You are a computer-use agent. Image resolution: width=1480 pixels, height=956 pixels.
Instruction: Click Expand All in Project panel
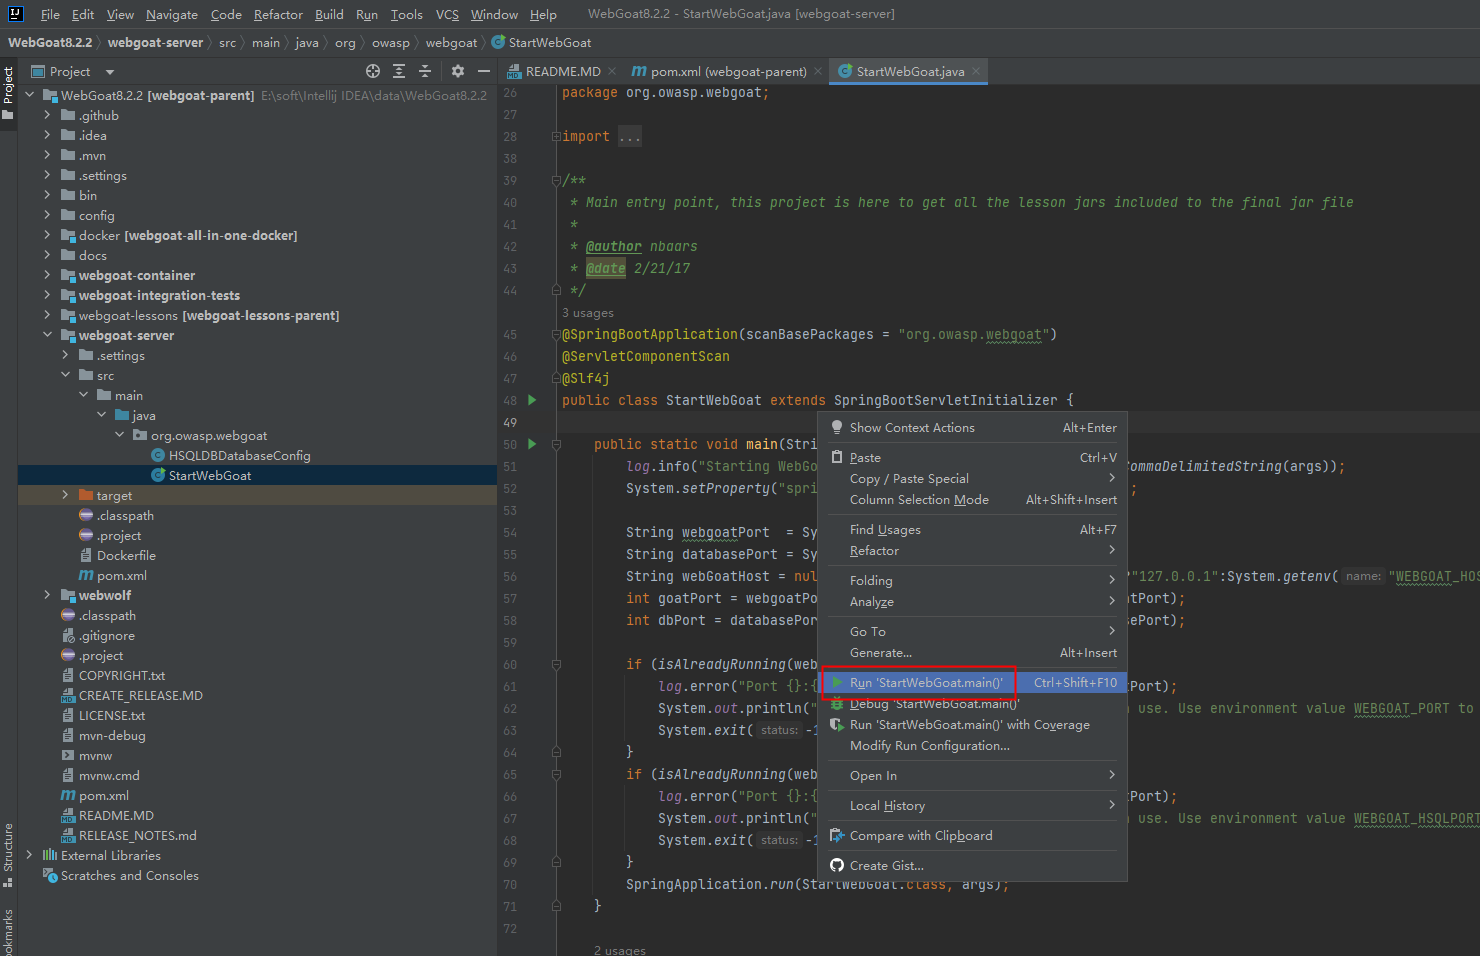[399, 71]
